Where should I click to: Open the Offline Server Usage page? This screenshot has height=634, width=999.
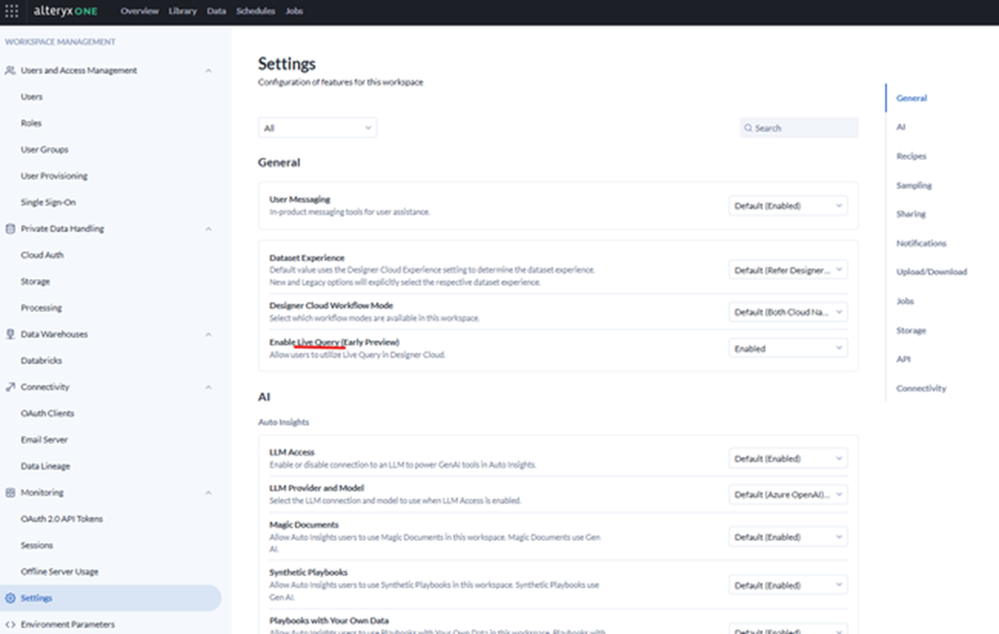click(x=59, y=572)
